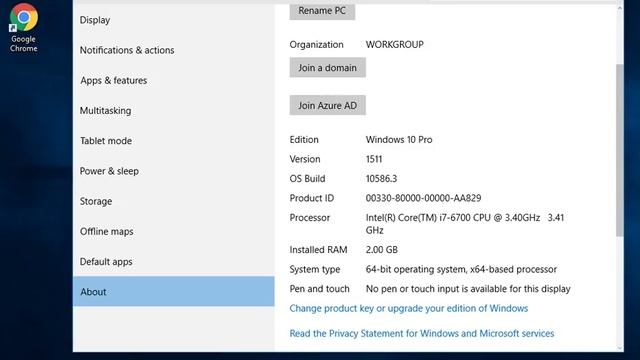This screenshot has width=640, height=360.
Task: Click the scrollbar up arrow
Action: click(620, 9)
